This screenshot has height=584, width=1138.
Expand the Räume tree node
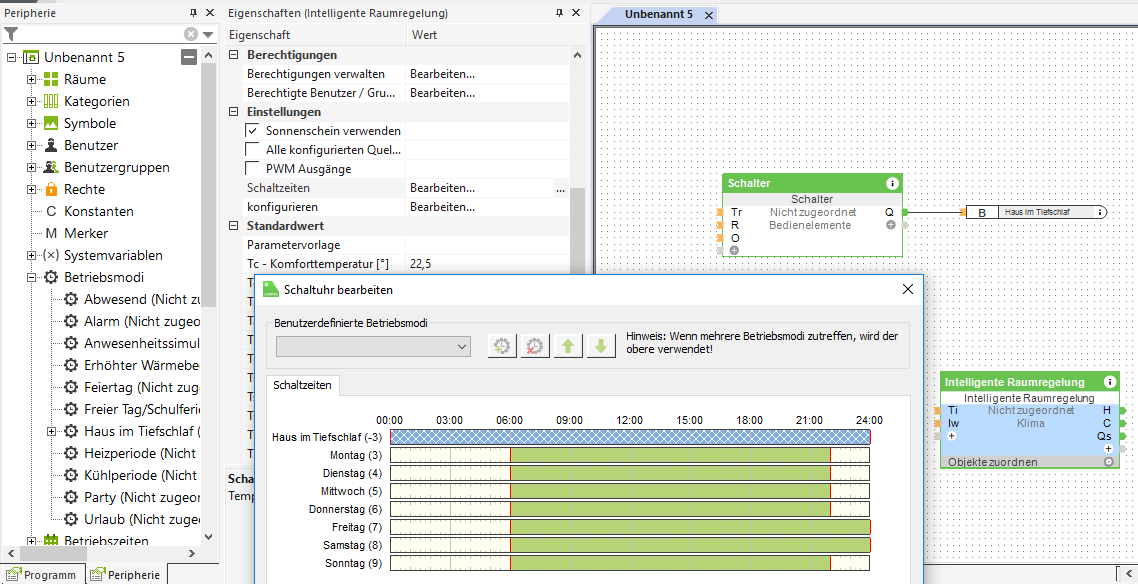pos(31,79)
